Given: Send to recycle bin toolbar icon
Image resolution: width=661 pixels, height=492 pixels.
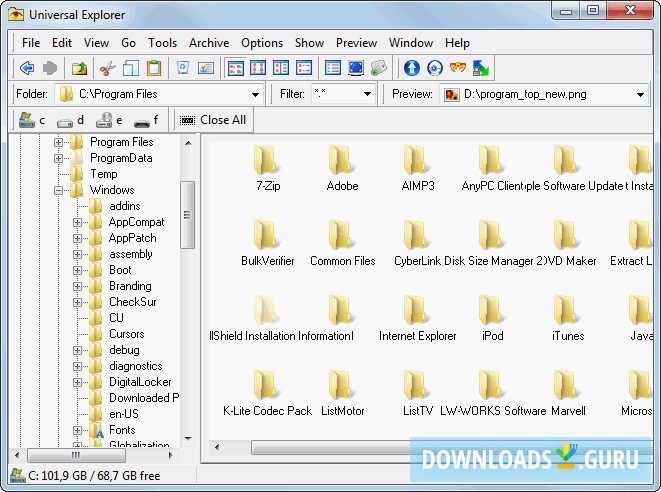Looking at the screenshot, I should 183,68.
